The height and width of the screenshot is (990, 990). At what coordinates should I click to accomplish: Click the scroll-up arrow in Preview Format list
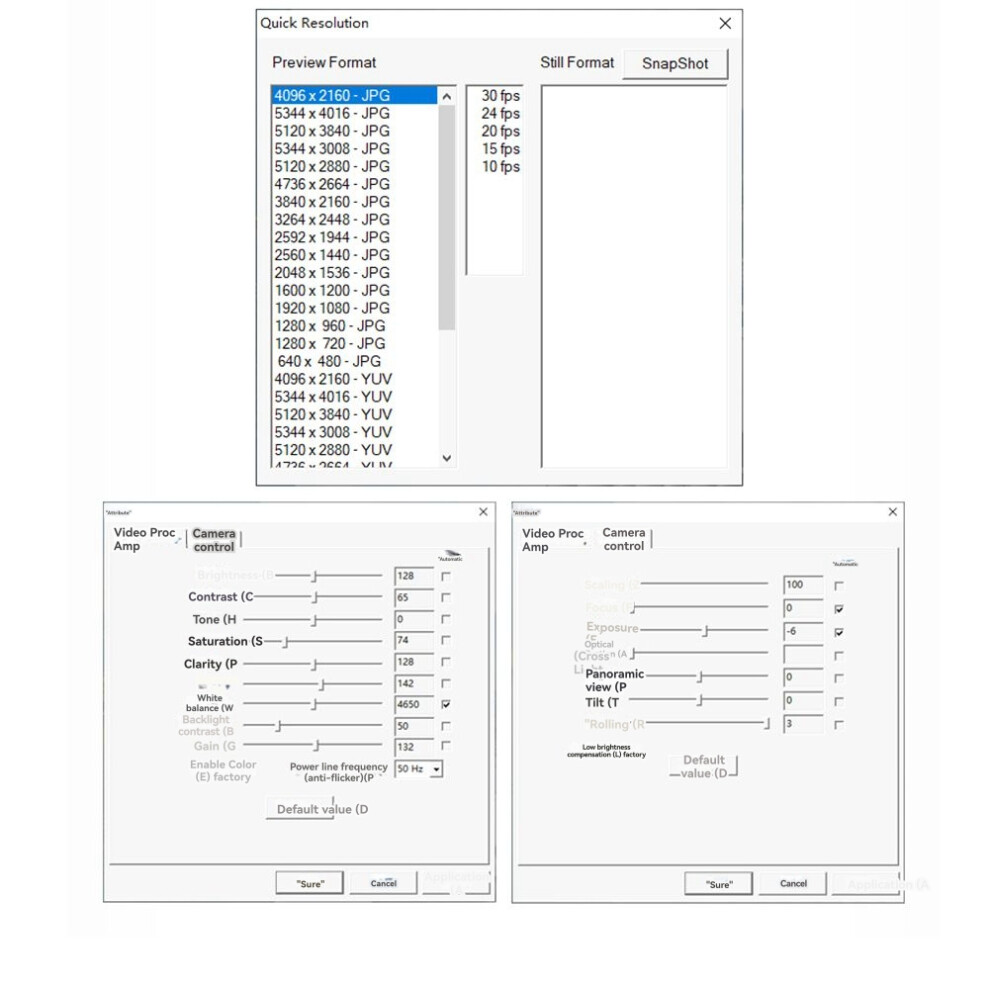pyautogui.click(x=446, y=96)
